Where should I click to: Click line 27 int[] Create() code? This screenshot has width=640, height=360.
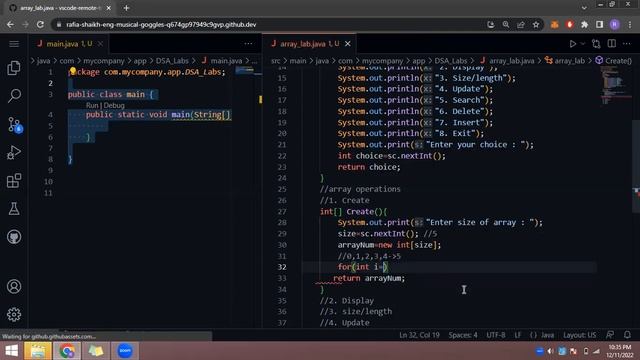pos(353,211)
